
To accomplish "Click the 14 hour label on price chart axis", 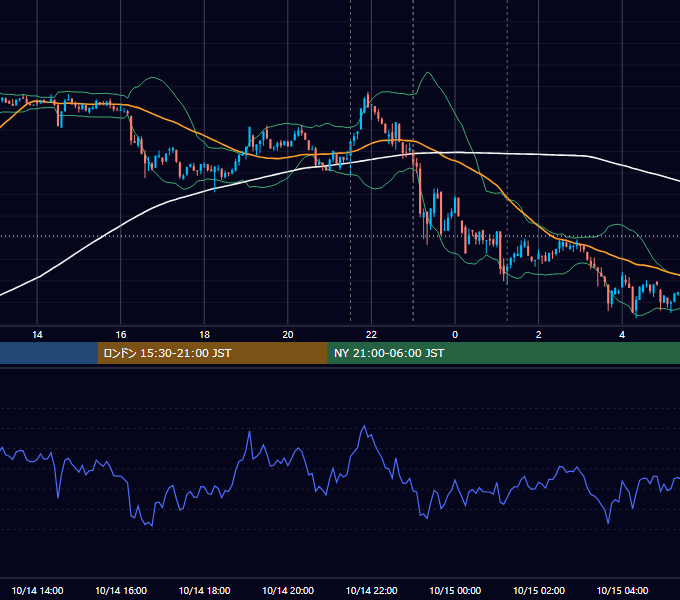I will coord(37,335).
